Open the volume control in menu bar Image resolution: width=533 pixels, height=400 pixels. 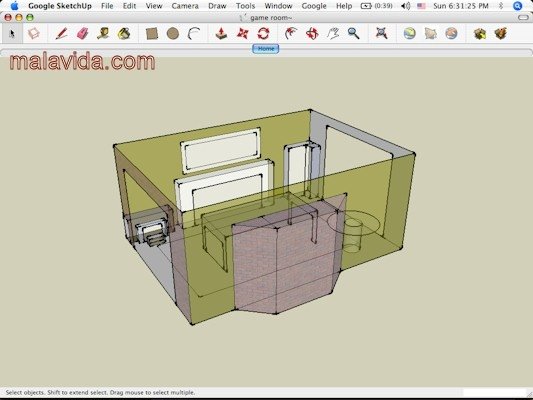tap(405, 6)
